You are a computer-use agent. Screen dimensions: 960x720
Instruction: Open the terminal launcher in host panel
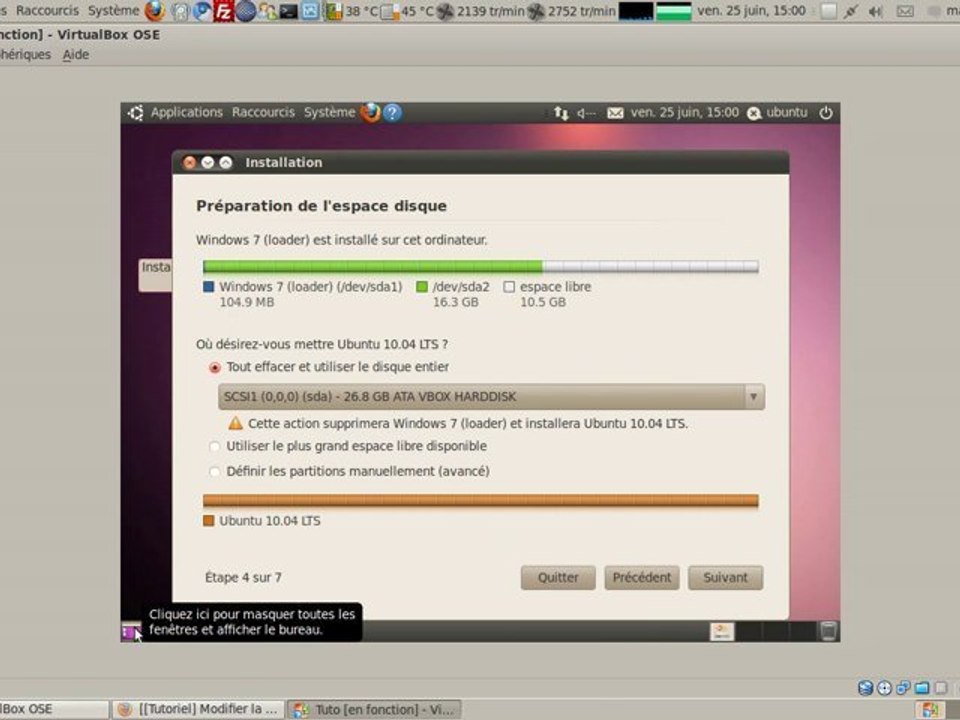[288, 11]
